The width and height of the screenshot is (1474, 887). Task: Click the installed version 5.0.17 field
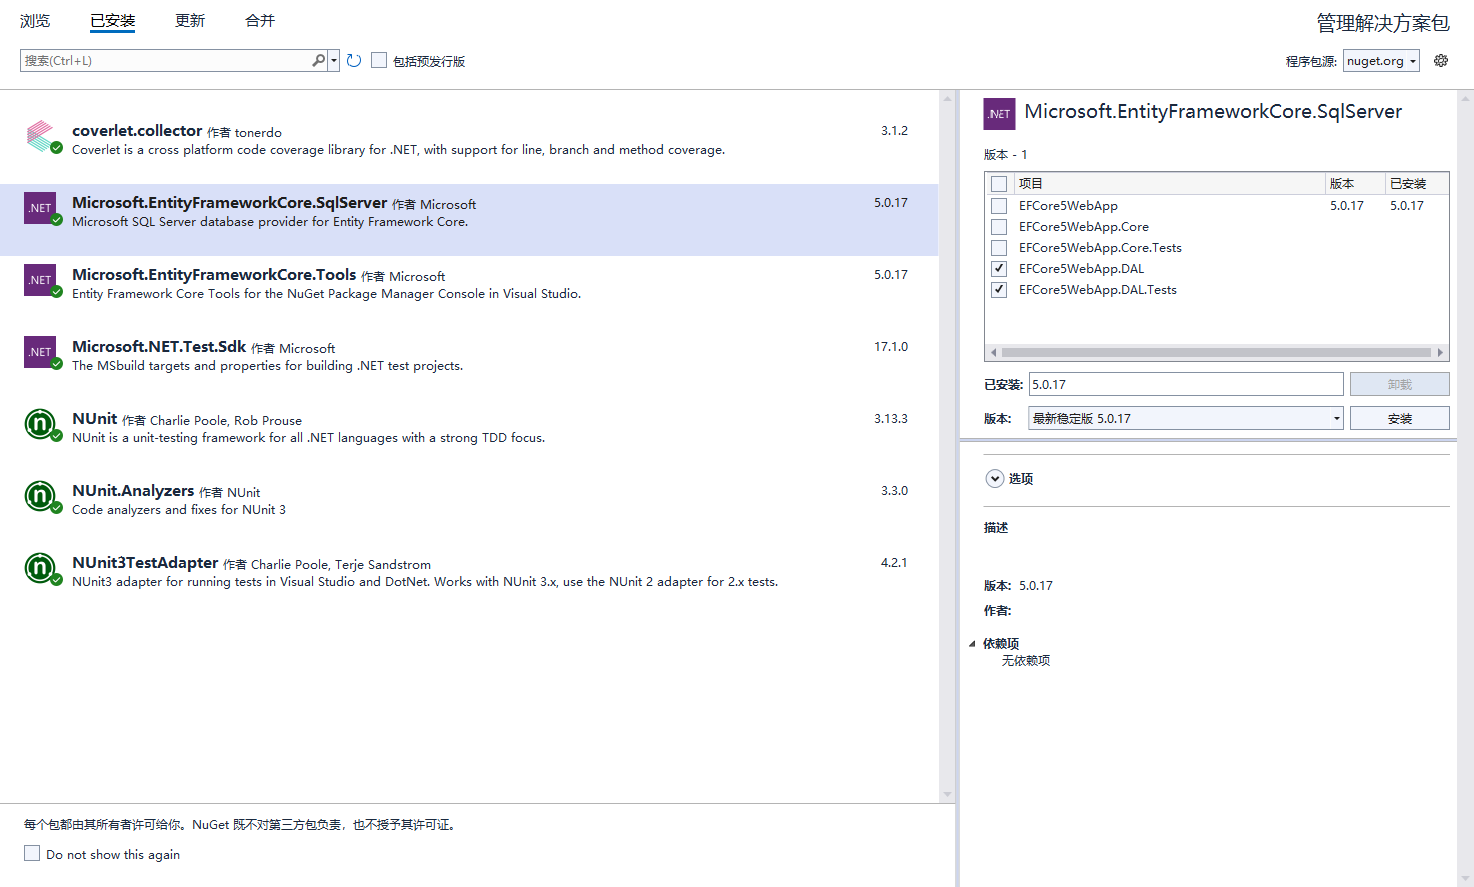(x=1186, y=384)
